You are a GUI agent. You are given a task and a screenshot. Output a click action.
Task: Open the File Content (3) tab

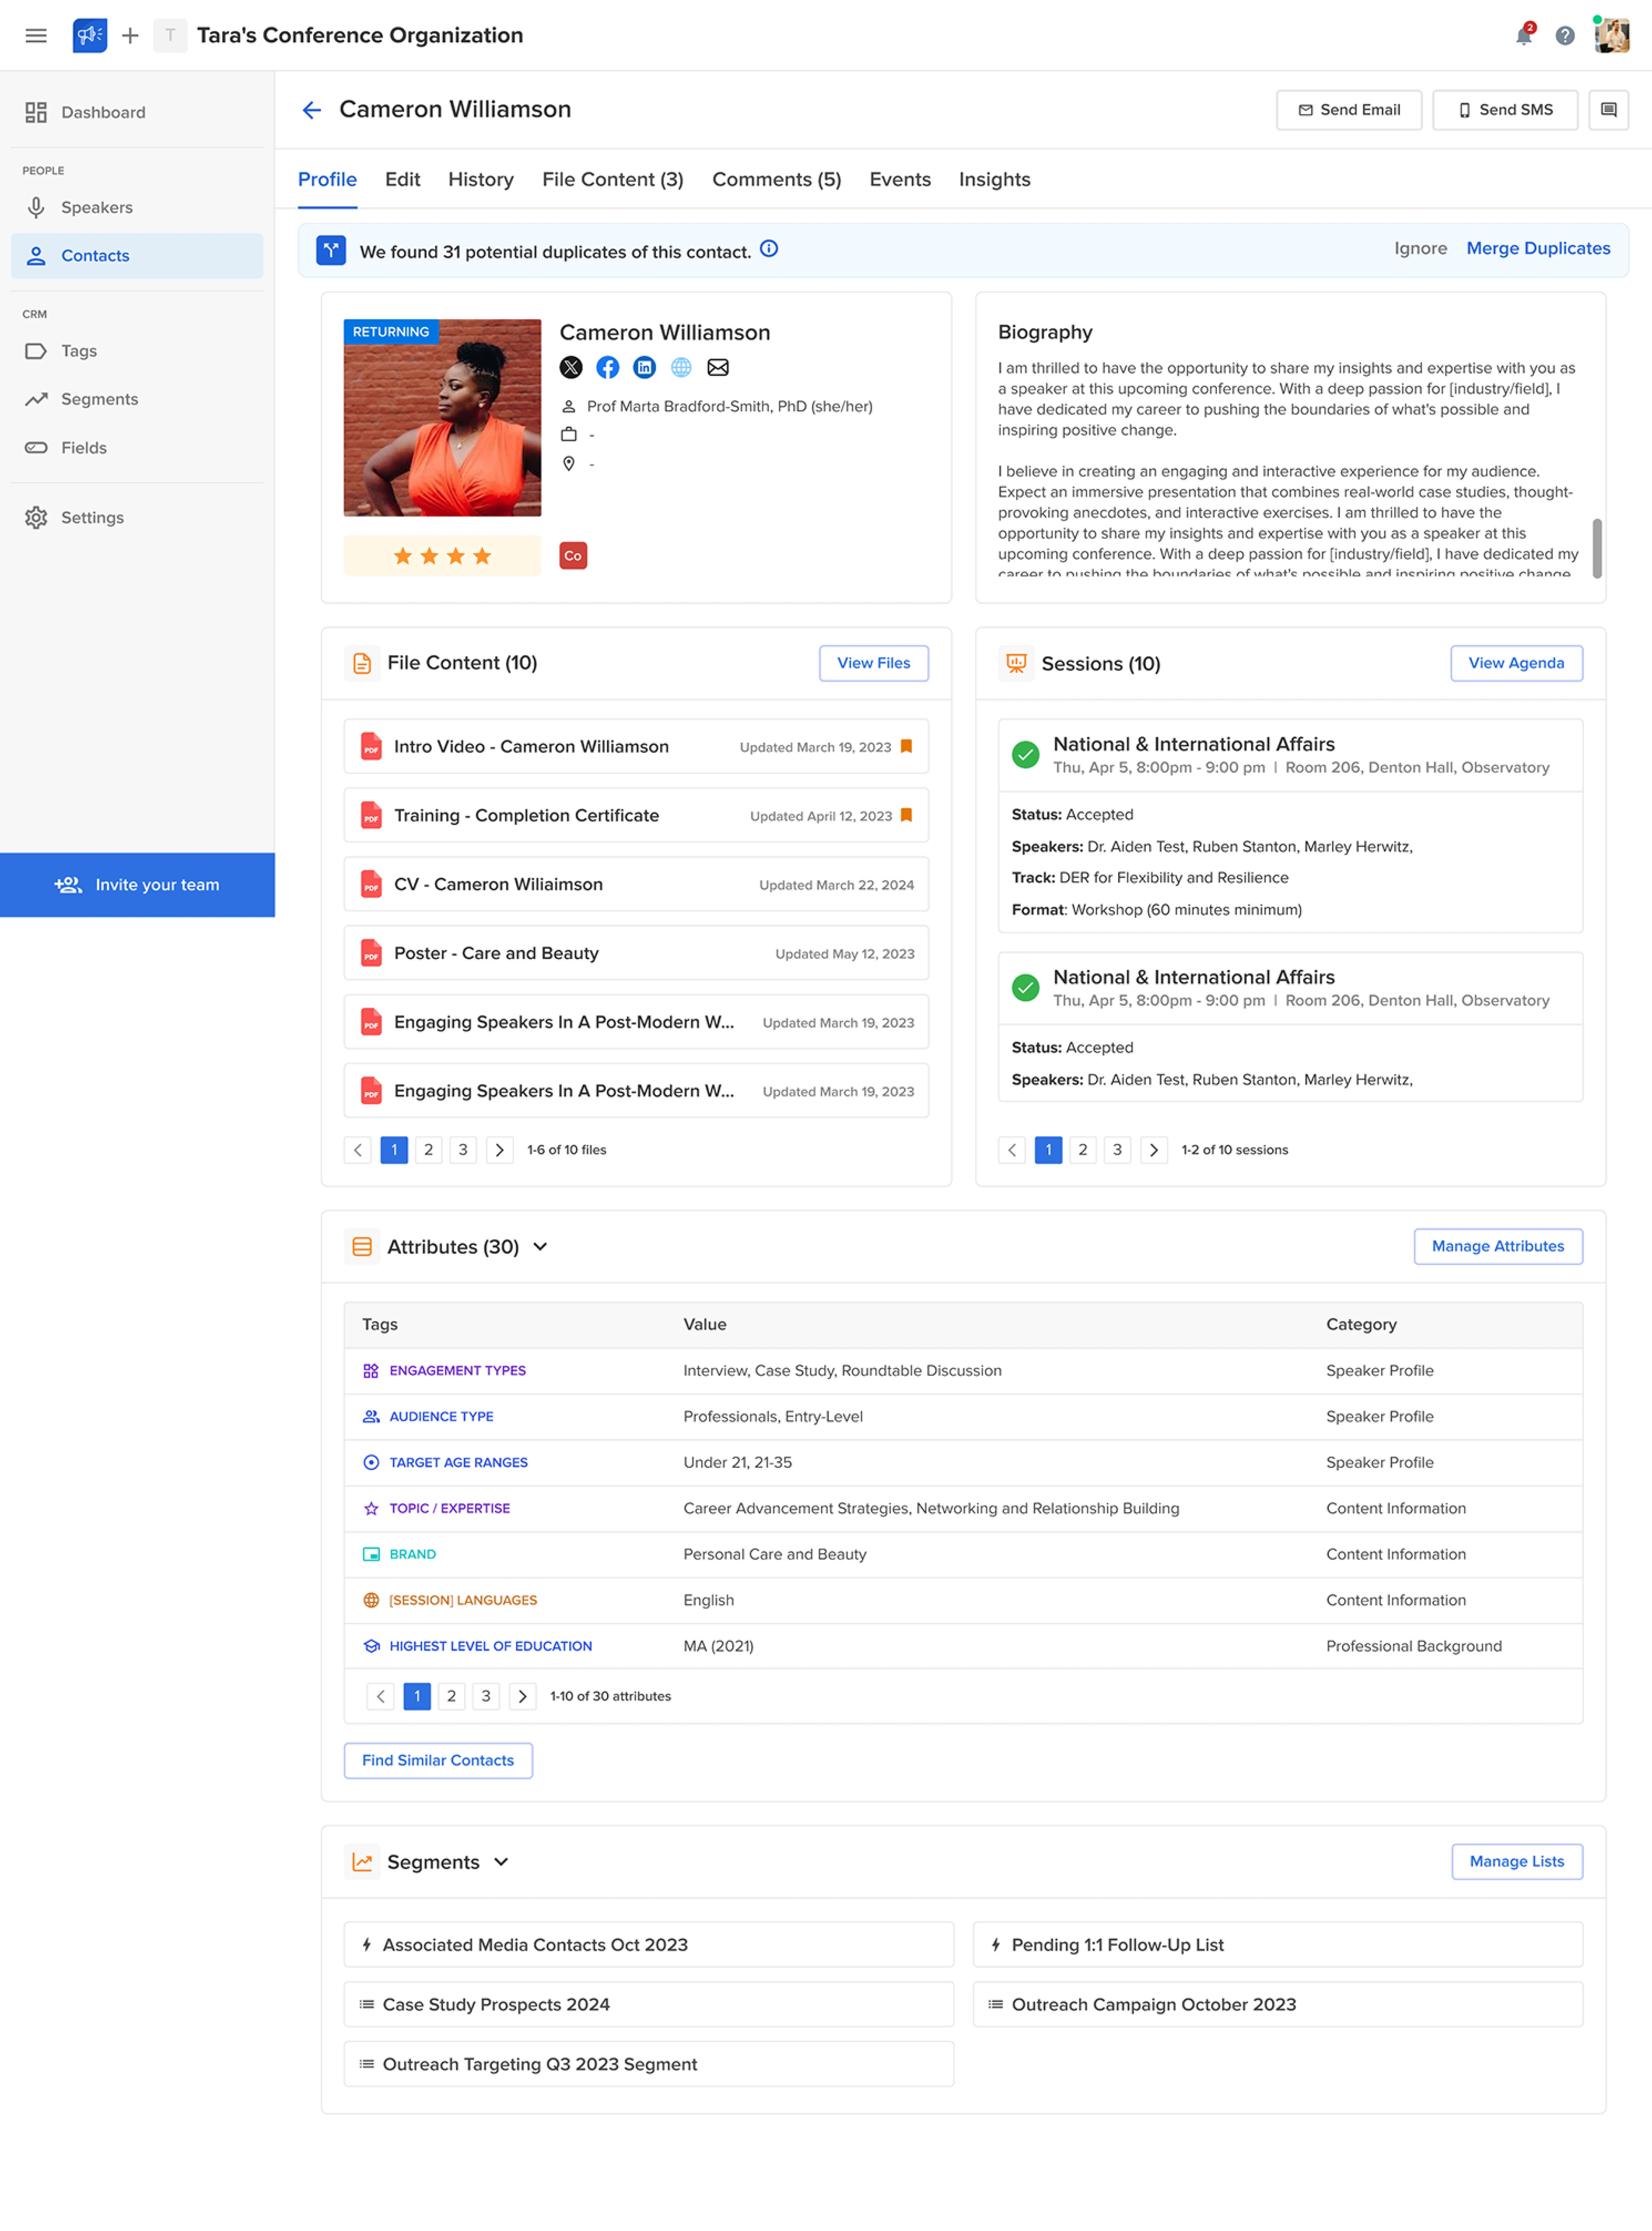(x=613, y=180)
